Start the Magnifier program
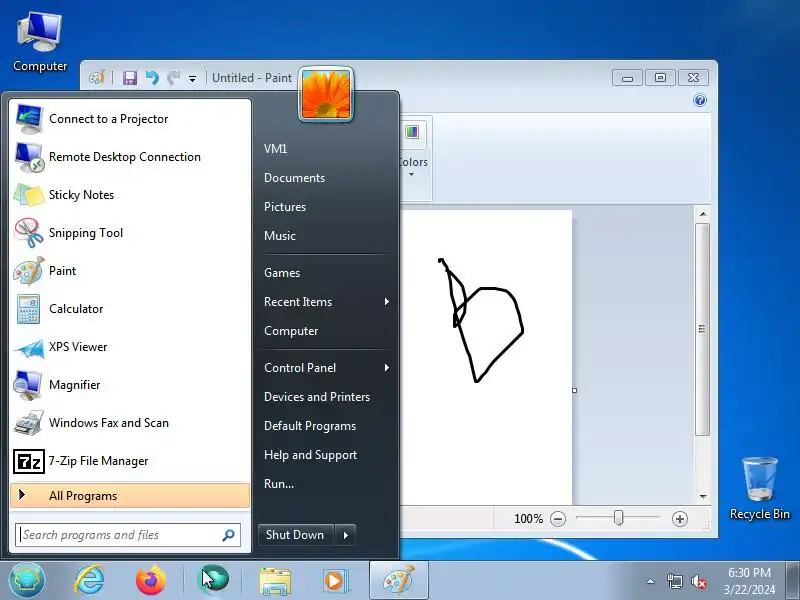Viewport: 800px width, 600px height. point(130,385)
